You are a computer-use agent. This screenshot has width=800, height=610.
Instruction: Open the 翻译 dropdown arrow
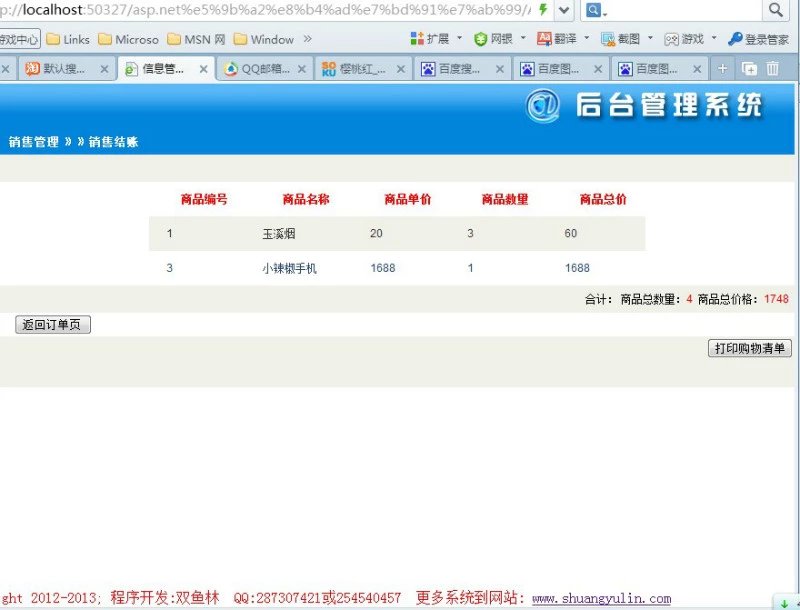tap(586, 38)
